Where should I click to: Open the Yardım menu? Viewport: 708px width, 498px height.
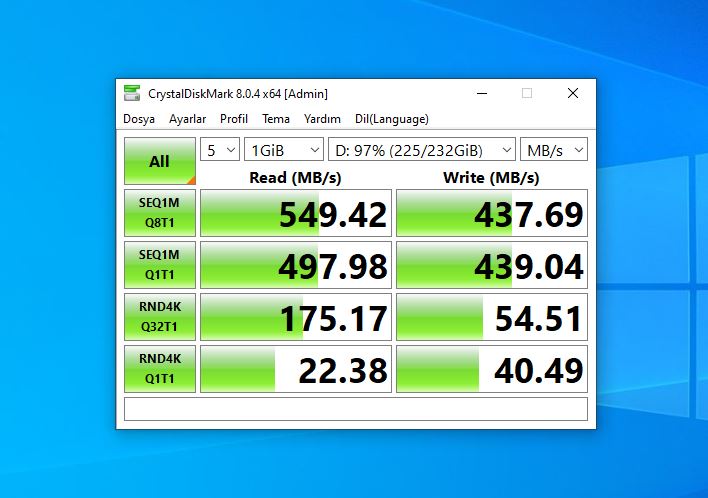(x=322, y=119)
